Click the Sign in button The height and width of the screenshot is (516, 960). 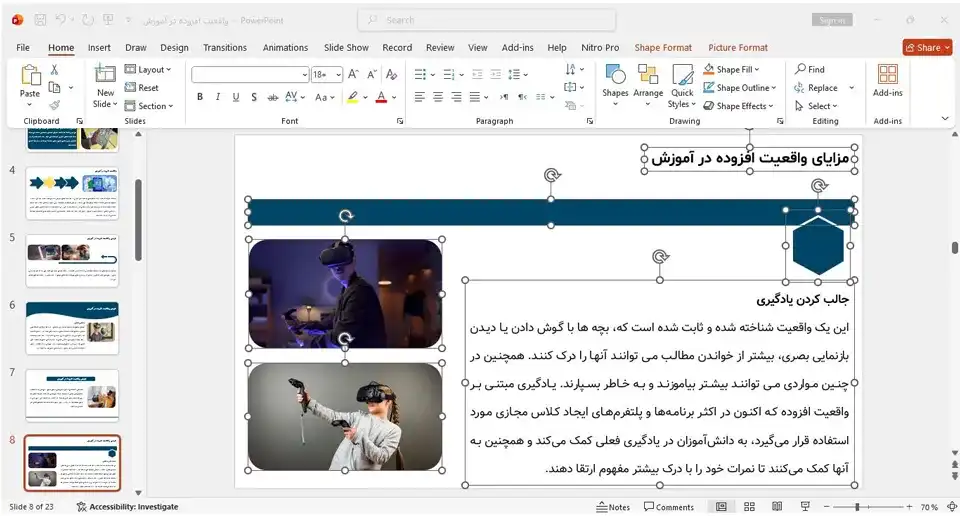pos(832,20)
